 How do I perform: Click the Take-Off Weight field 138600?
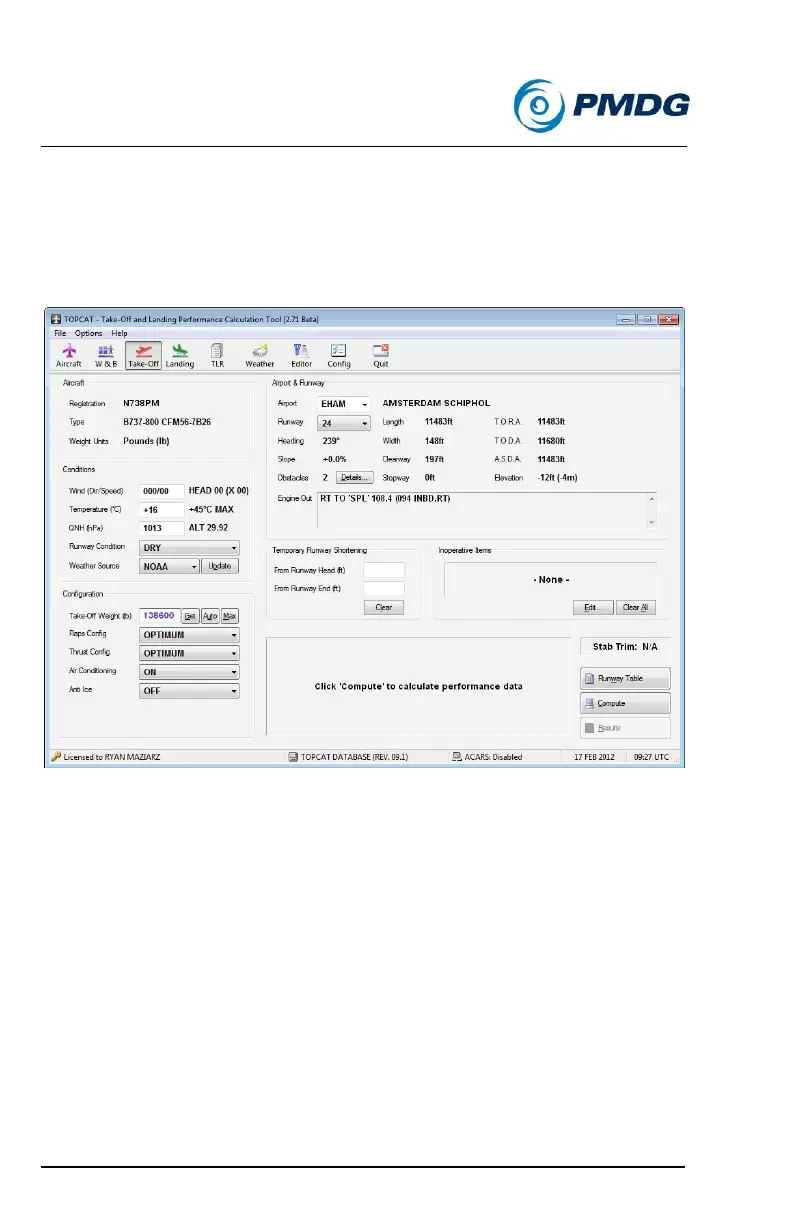[x=158, y=616]
